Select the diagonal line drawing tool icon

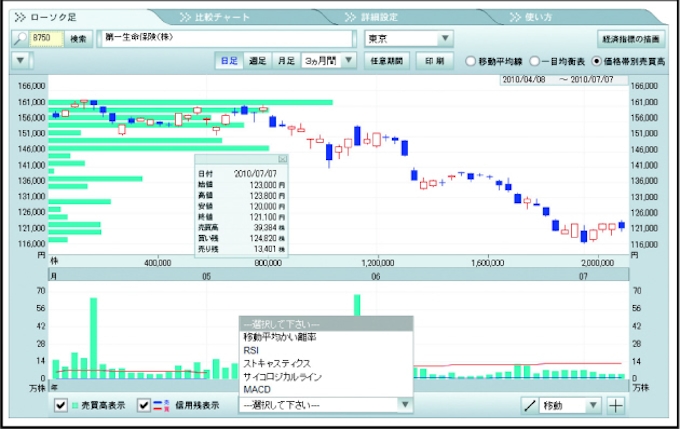click(x=529, y=405)
